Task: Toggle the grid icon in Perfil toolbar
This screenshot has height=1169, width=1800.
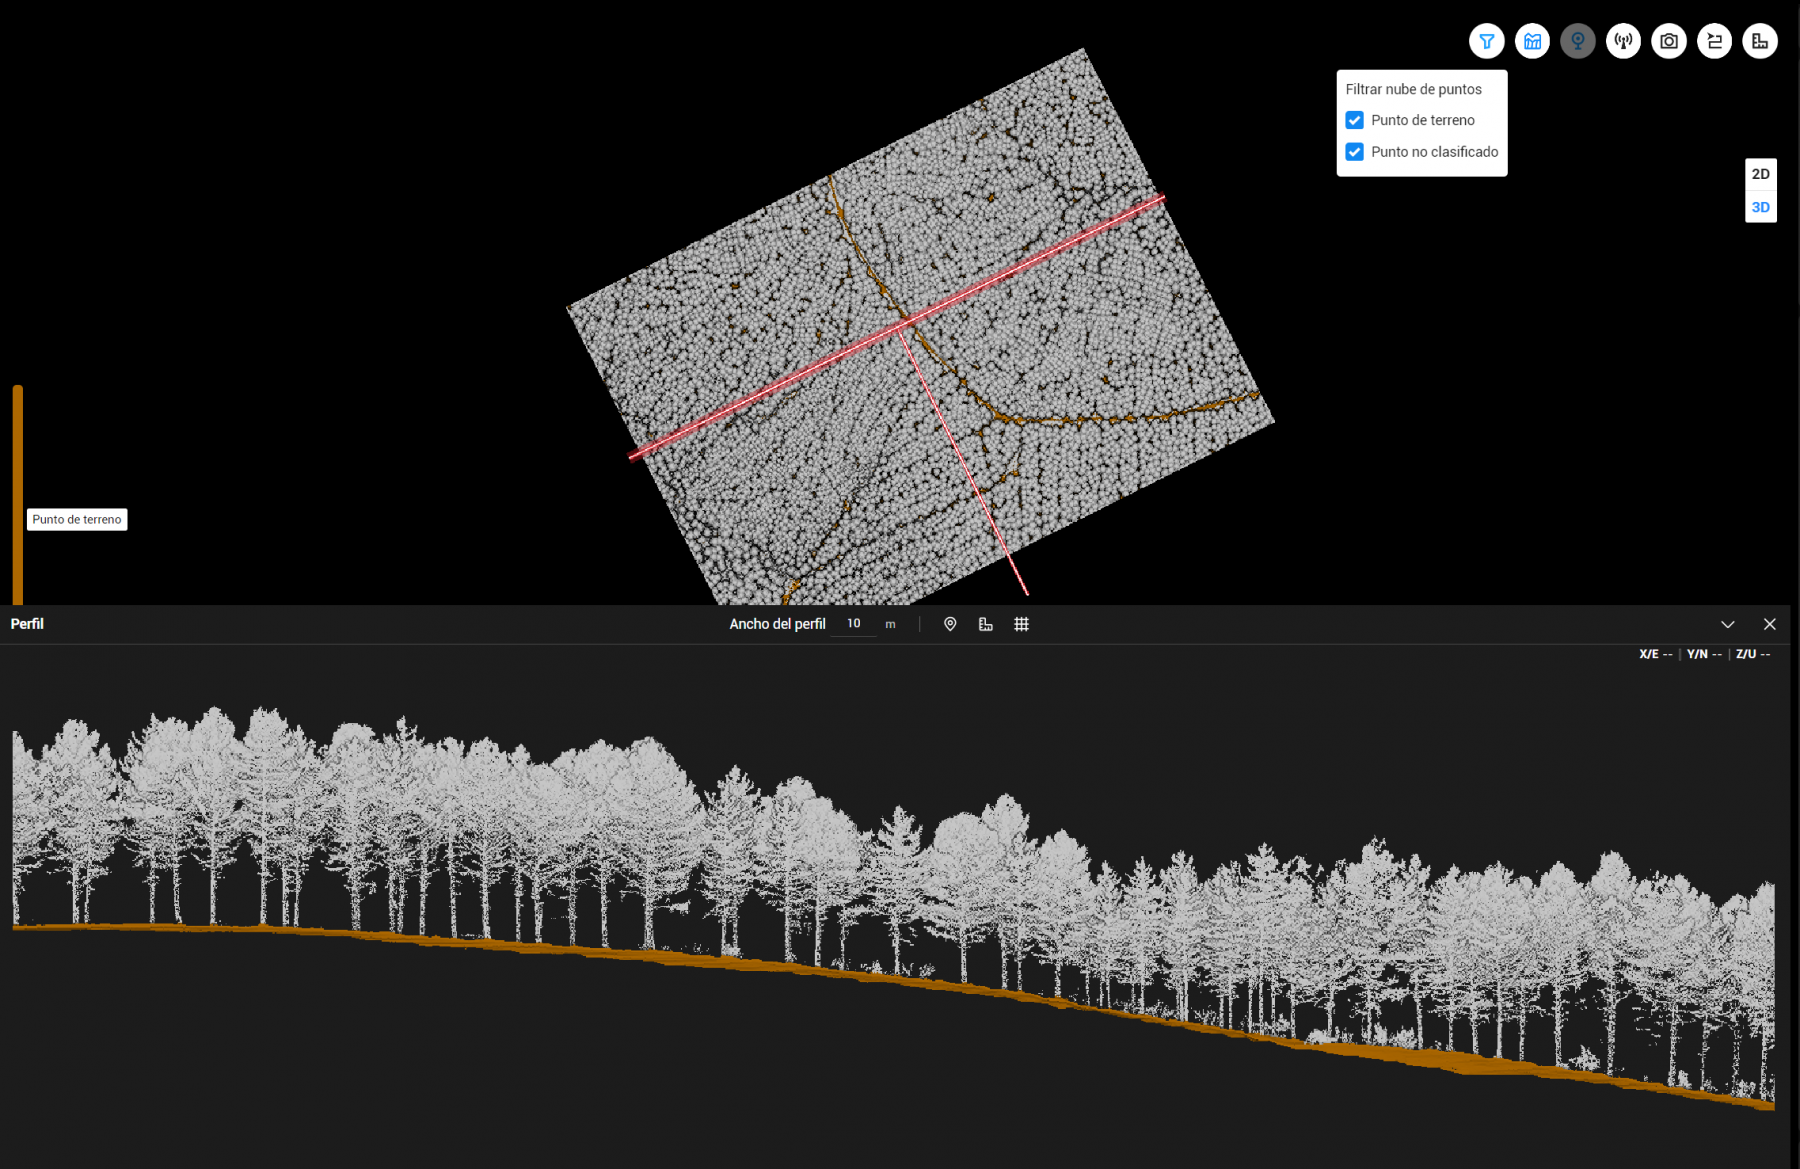Action: (1021, 624)
